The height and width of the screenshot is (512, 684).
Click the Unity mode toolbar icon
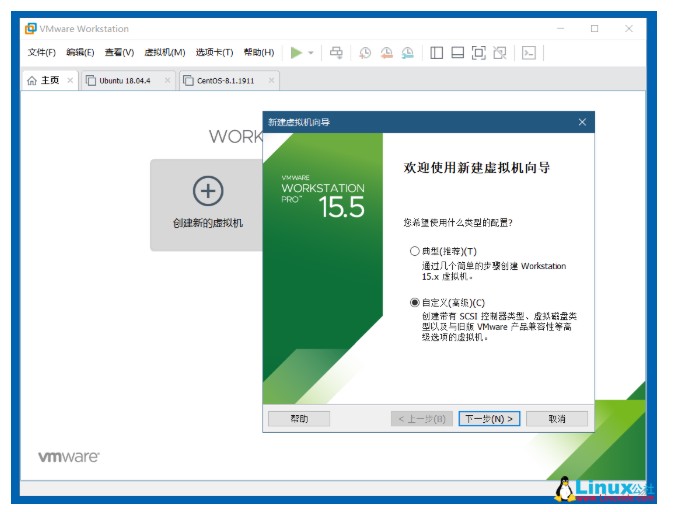point(500,53)
